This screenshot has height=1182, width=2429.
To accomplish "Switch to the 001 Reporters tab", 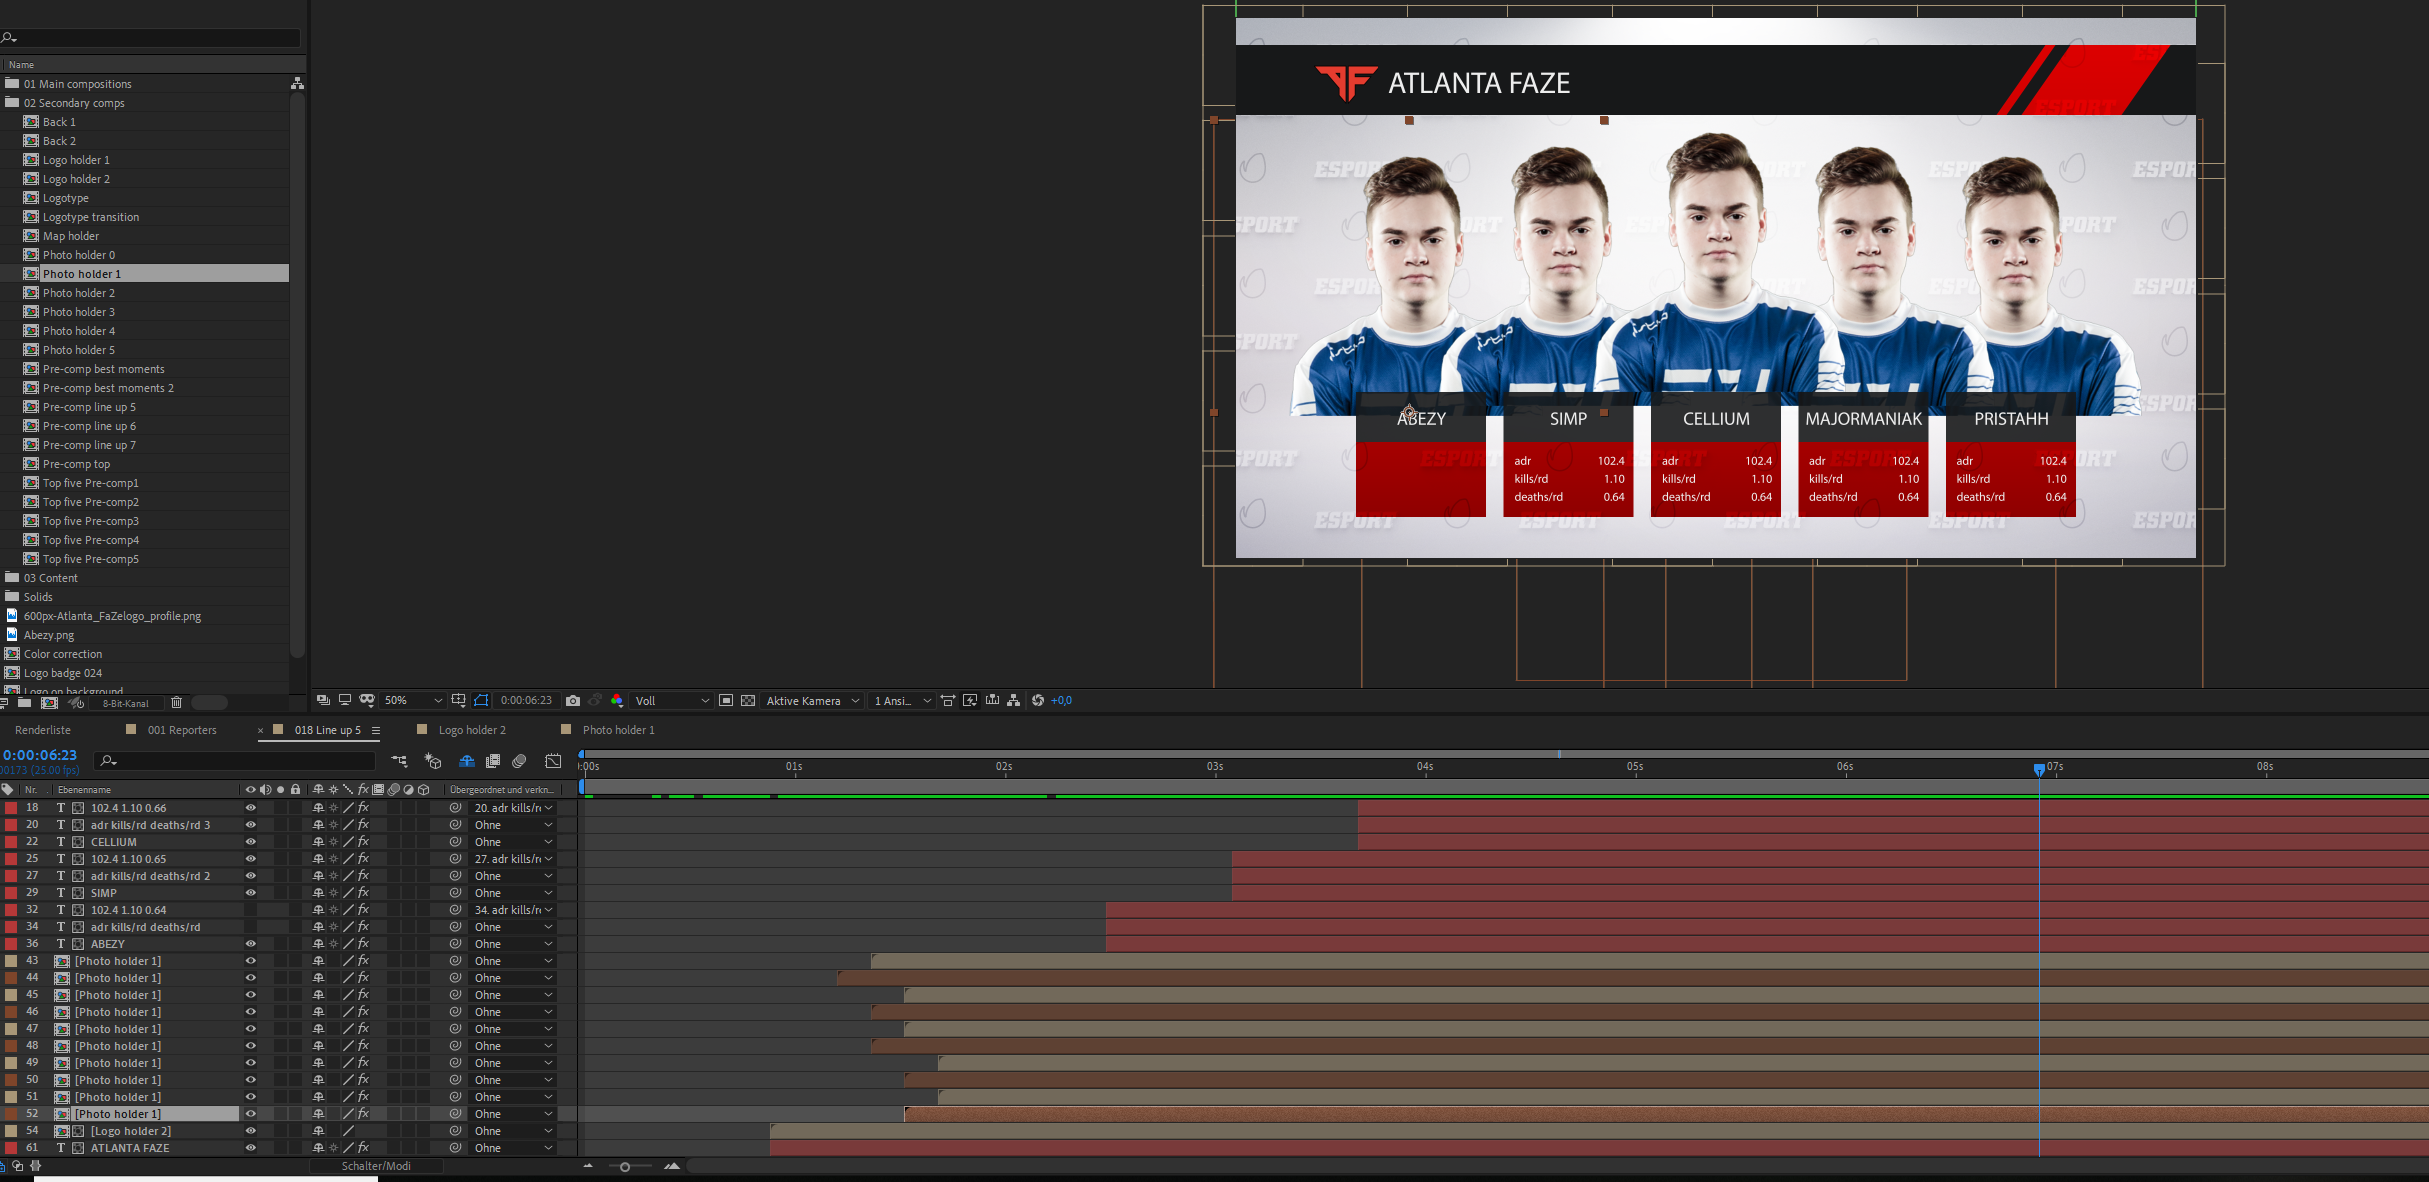I will (x=182, y=730).
